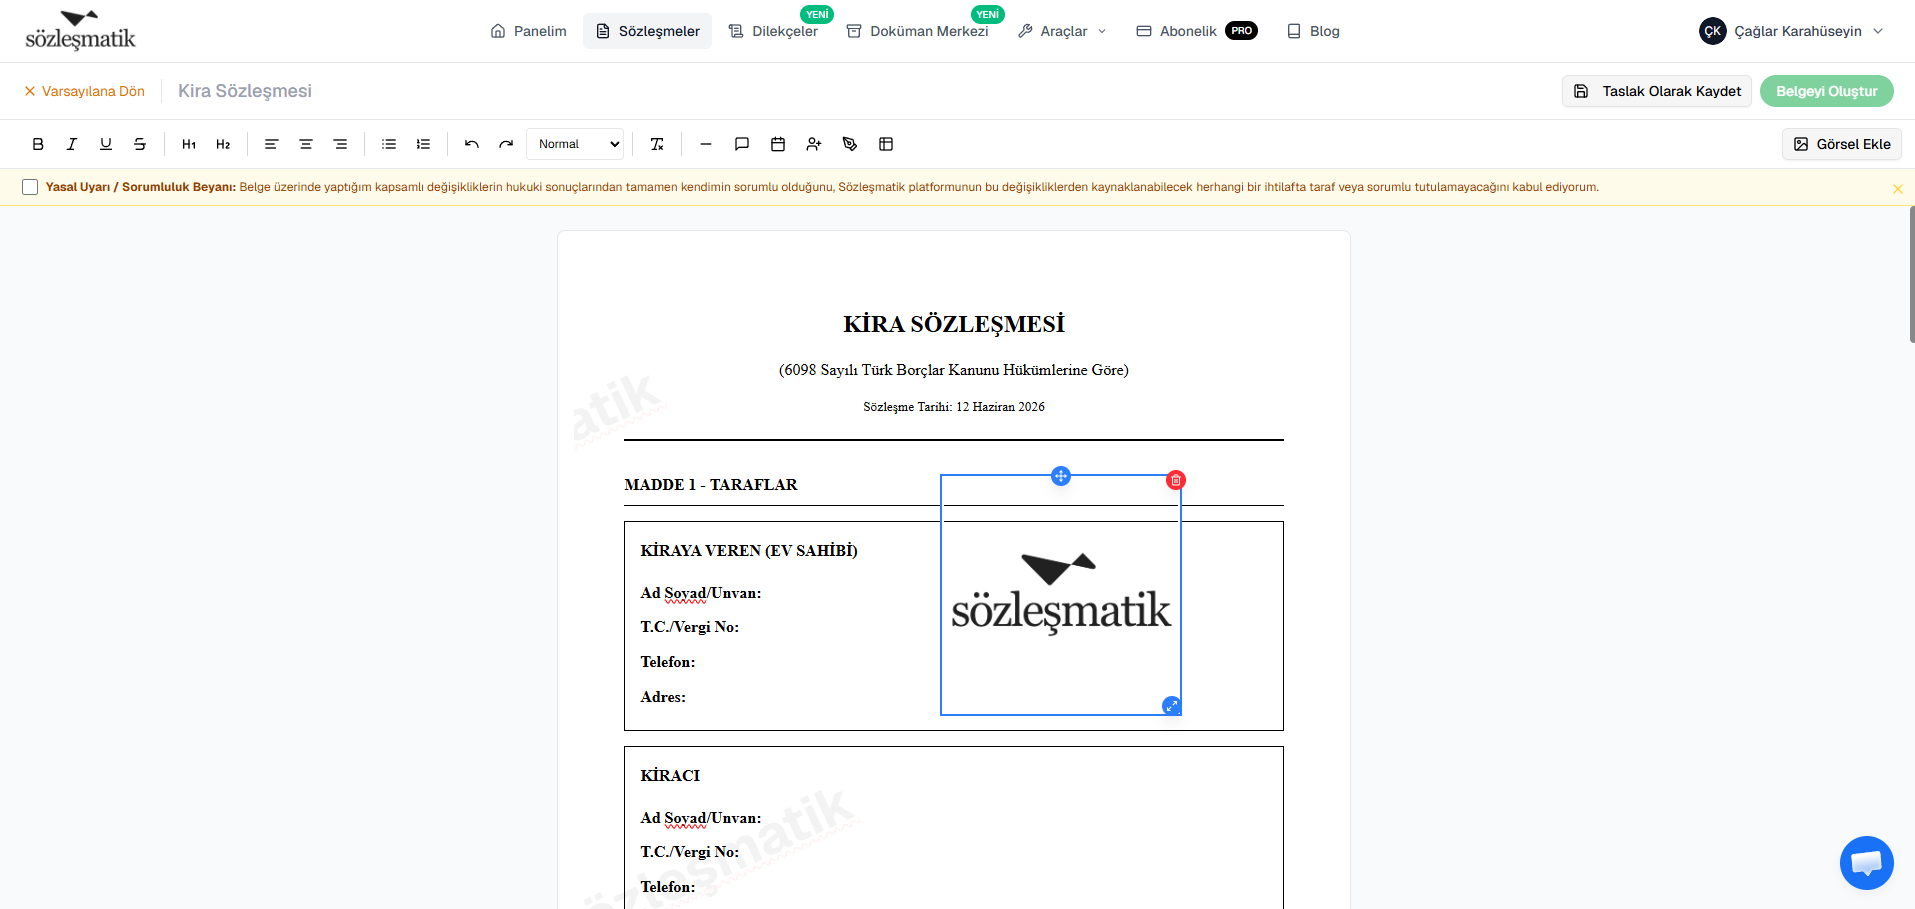The width and height of the screenshot is (1915, 909).
Task: Redo the last undone edit
Action: pos(506,144)
